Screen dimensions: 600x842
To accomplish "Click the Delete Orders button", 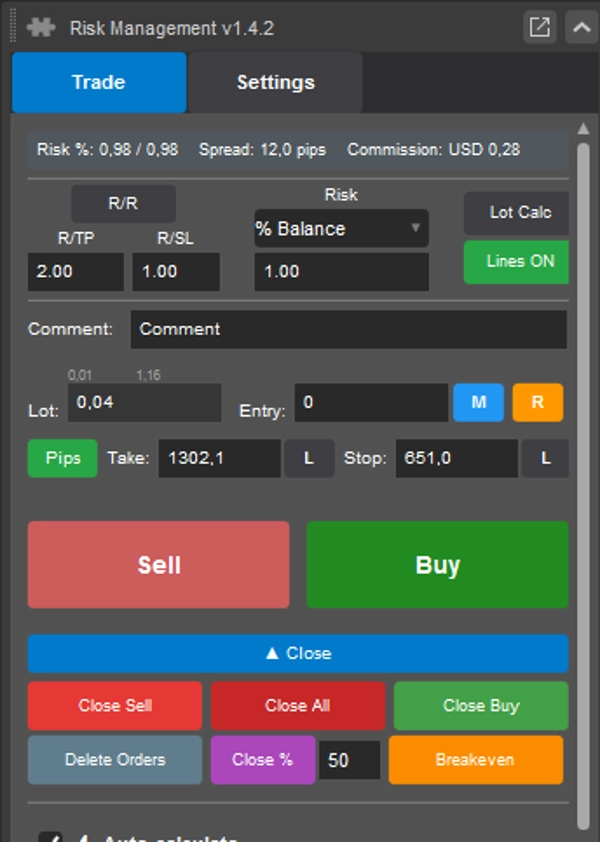I will coord(115,760).
